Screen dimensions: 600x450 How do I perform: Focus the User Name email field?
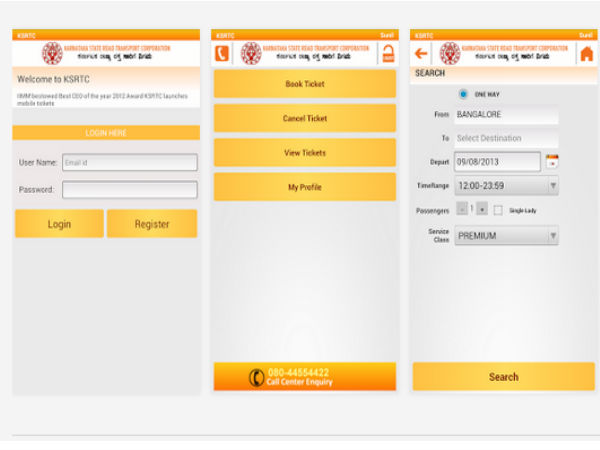129,162
